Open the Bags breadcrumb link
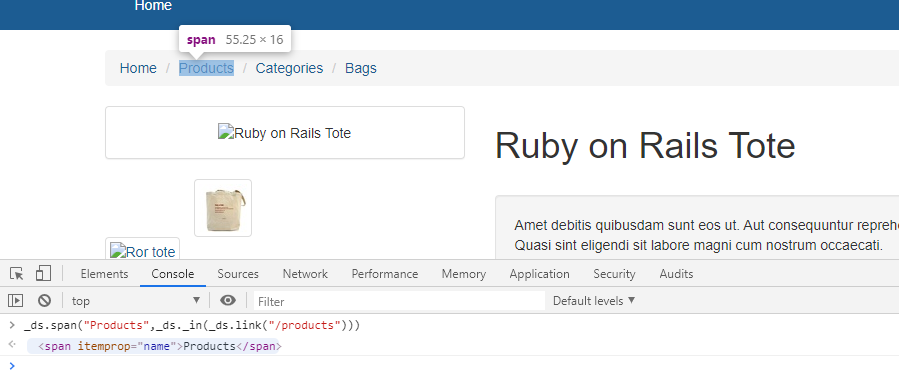Image resolution: width=899 pixels, height=388 pixels. [x=361, y=68]
